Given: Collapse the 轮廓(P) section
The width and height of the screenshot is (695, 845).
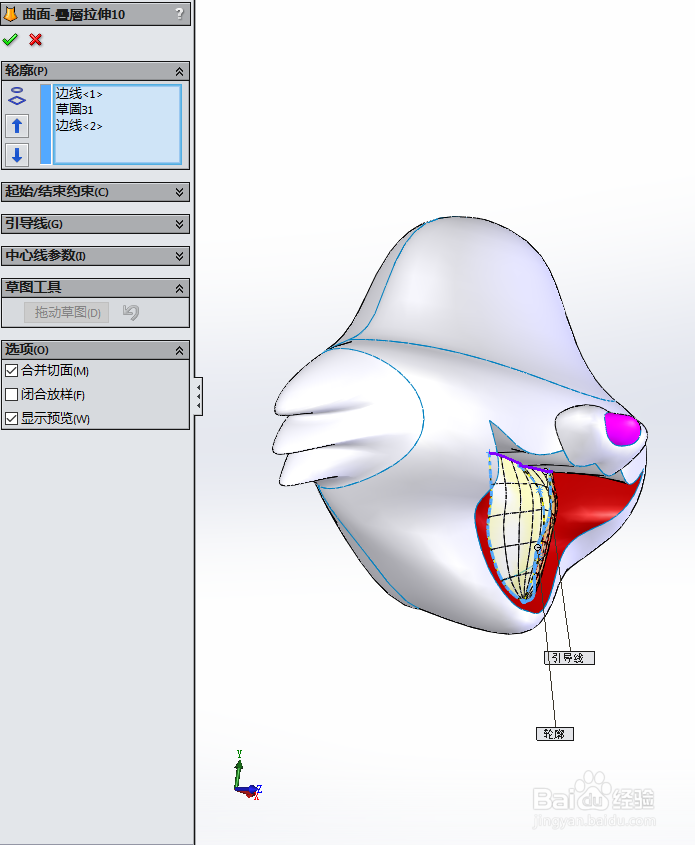Looking at the screenshot, I should tap(179, 71).
